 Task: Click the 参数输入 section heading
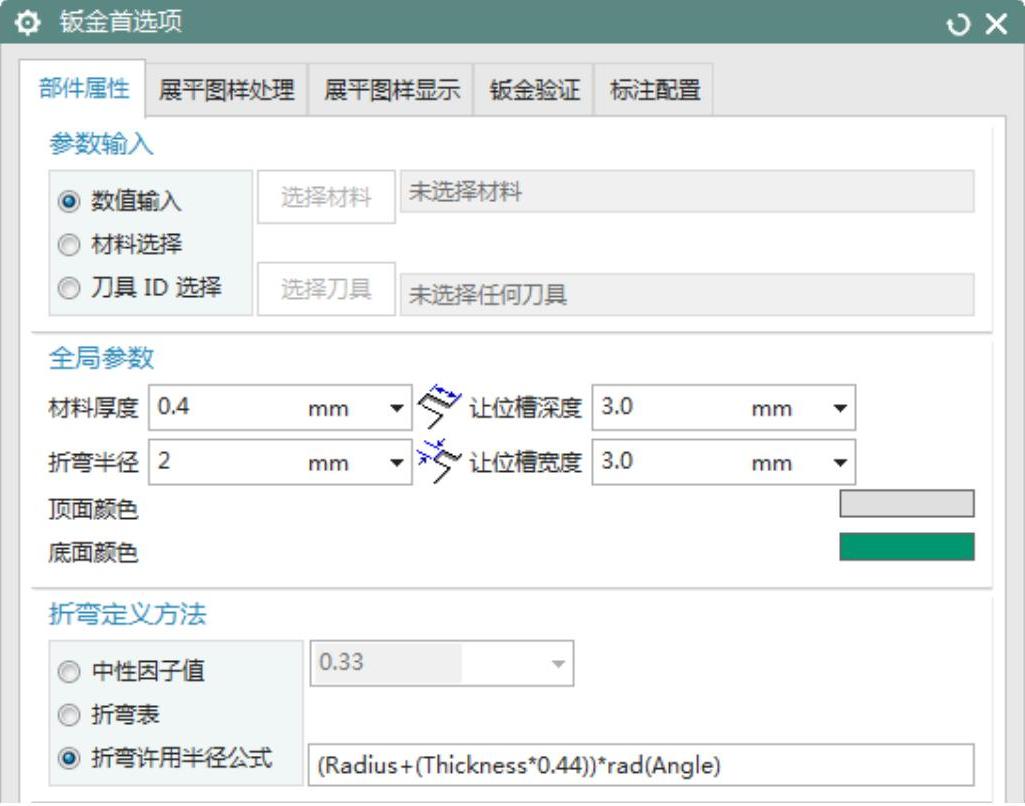101,143
